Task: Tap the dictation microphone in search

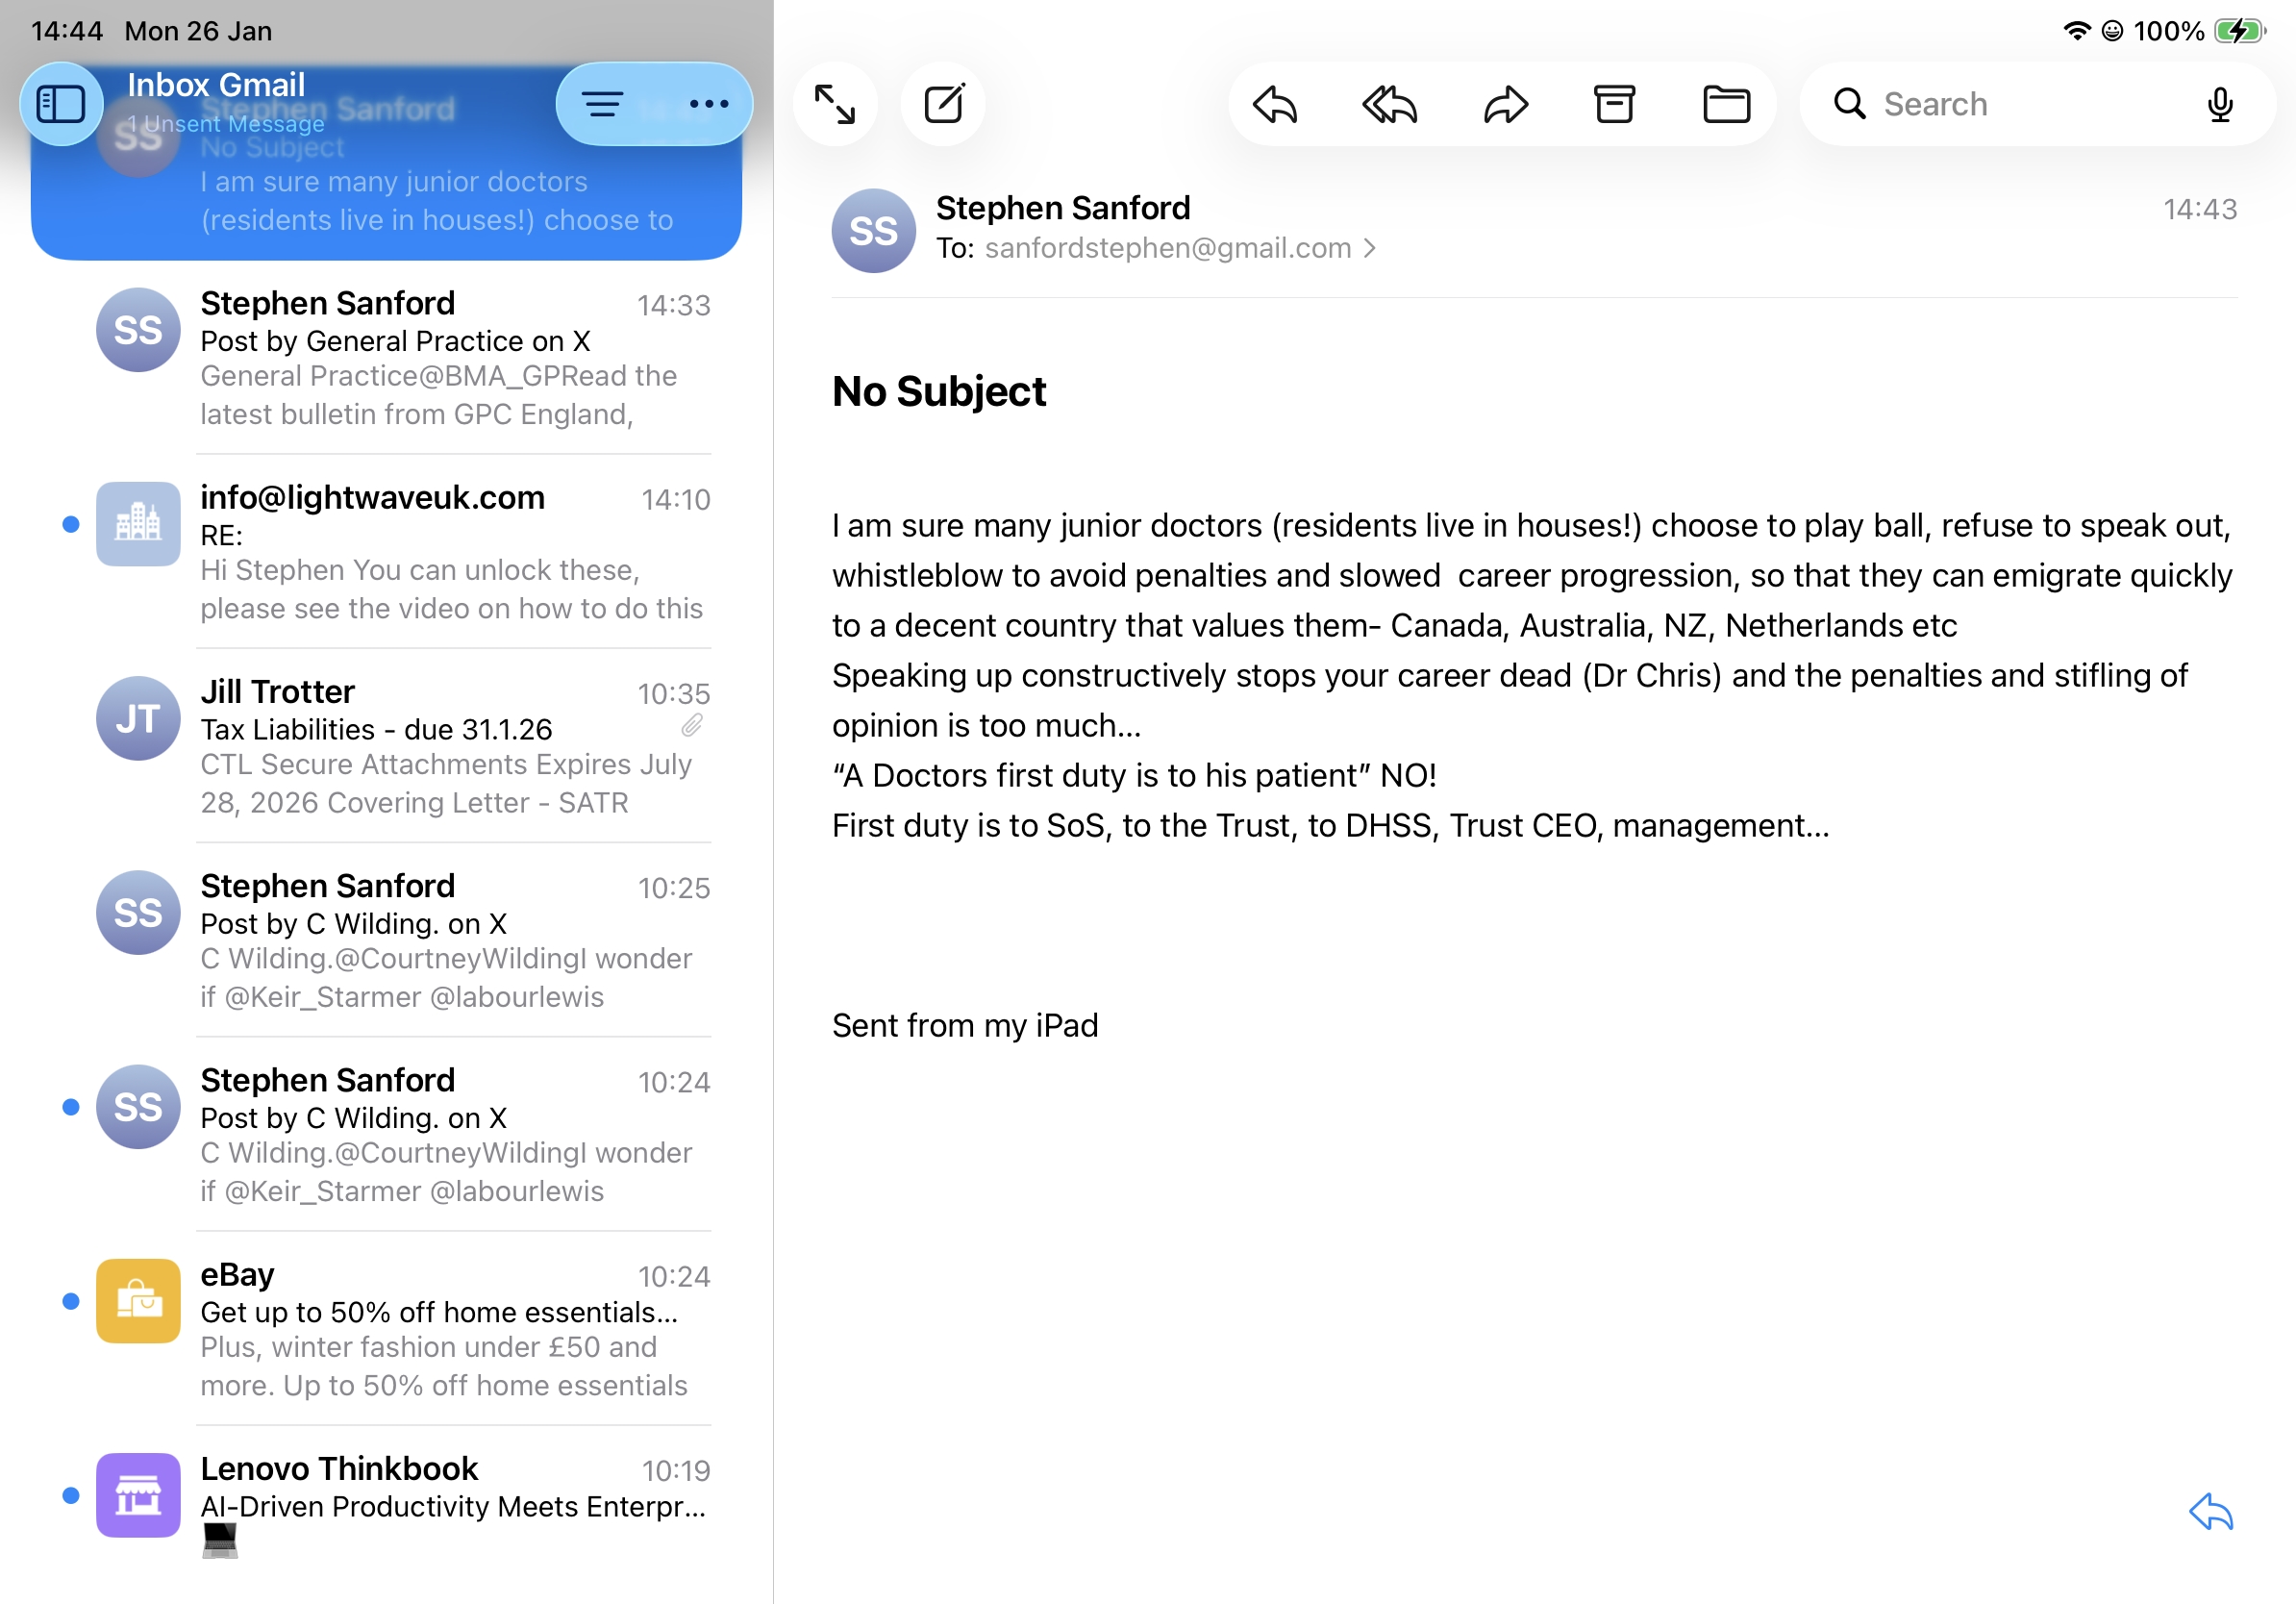Action: click(2219, 104)
